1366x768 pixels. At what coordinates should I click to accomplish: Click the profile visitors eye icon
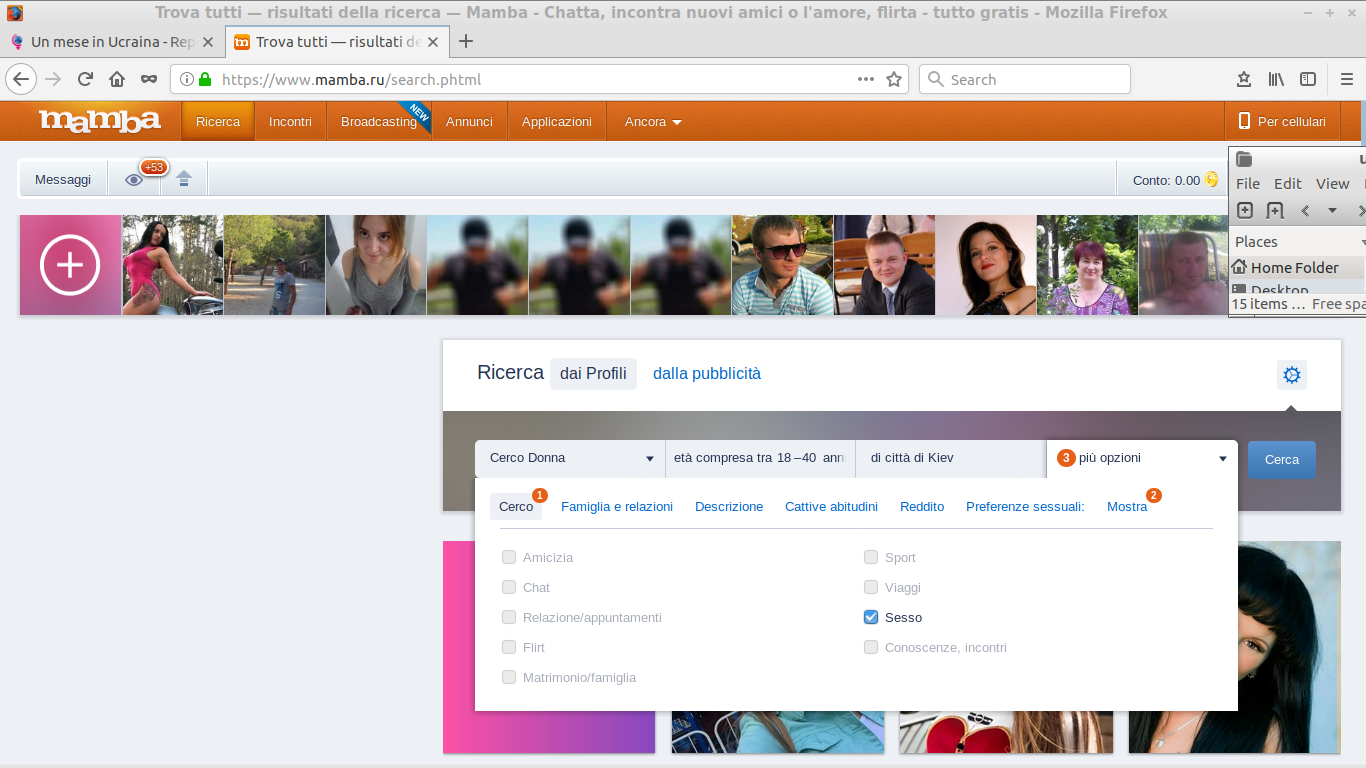click(134, 180)
